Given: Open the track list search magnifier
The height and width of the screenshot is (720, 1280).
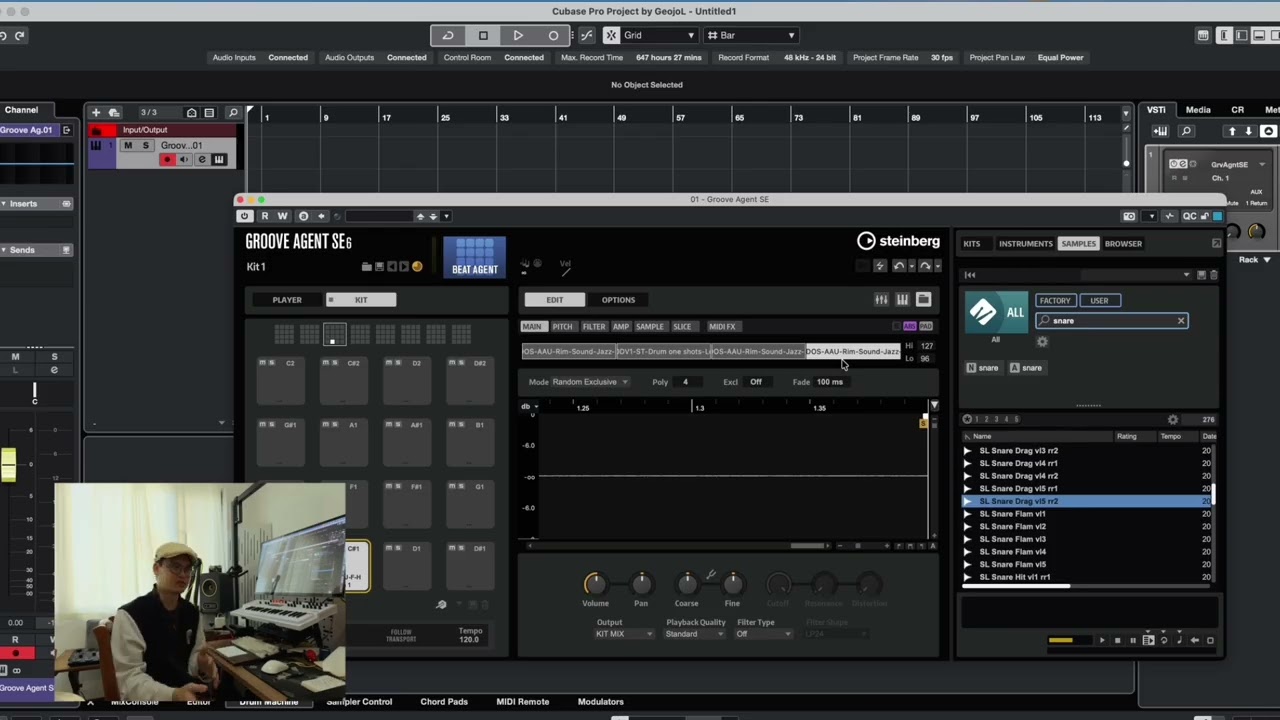Looking at the screenshot, I should 233,112.
